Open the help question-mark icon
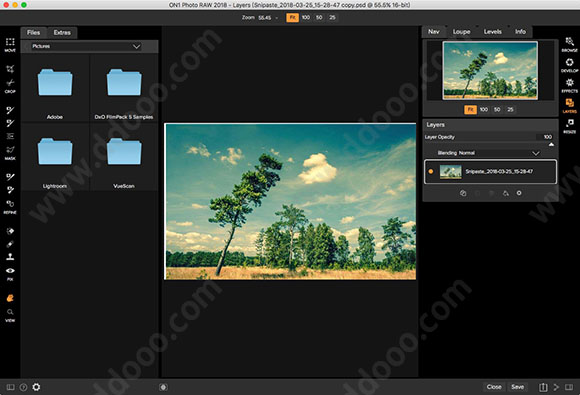The image size is (580, 395). click(x=23, y=387)
